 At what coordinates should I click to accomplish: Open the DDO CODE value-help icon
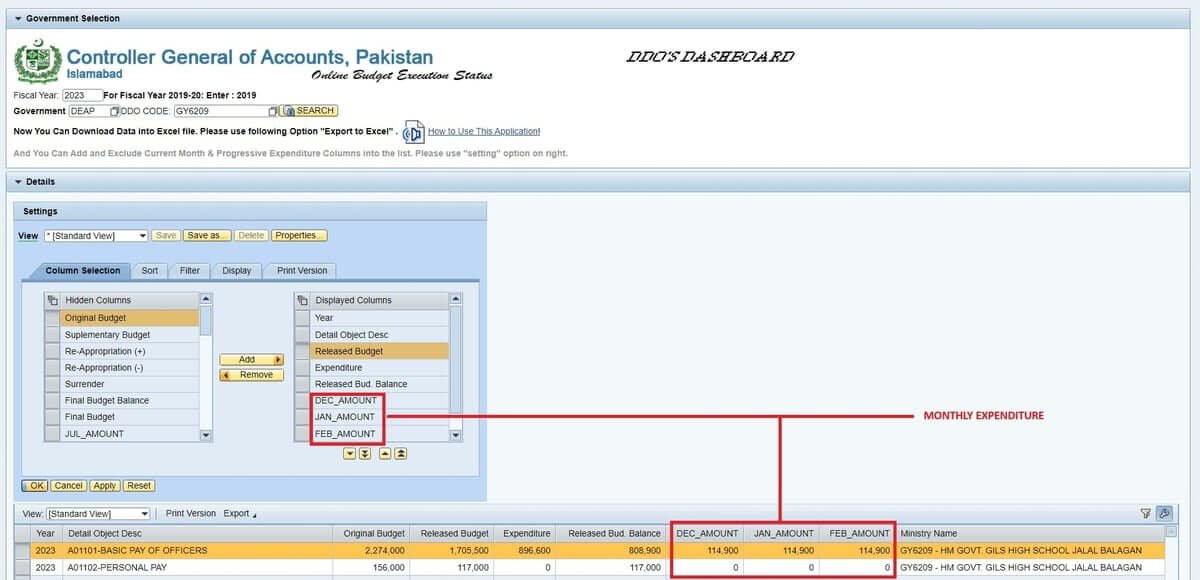272,111
